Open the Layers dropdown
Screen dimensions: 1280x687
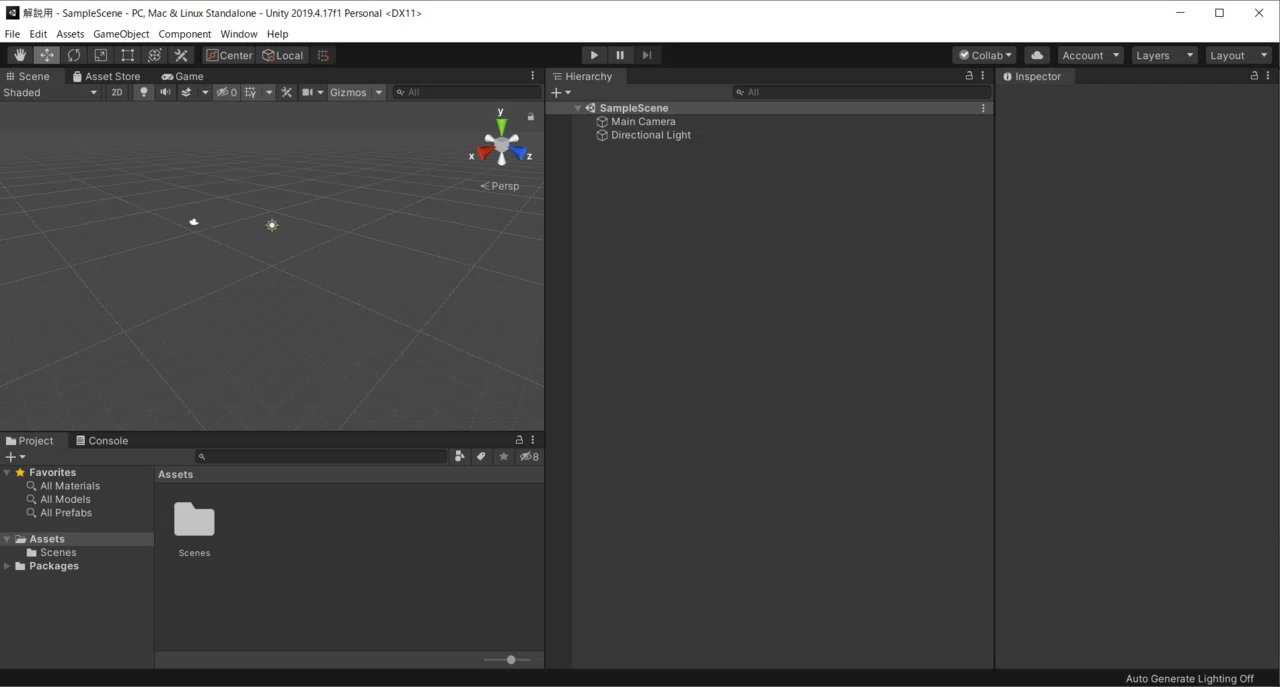1164,55
